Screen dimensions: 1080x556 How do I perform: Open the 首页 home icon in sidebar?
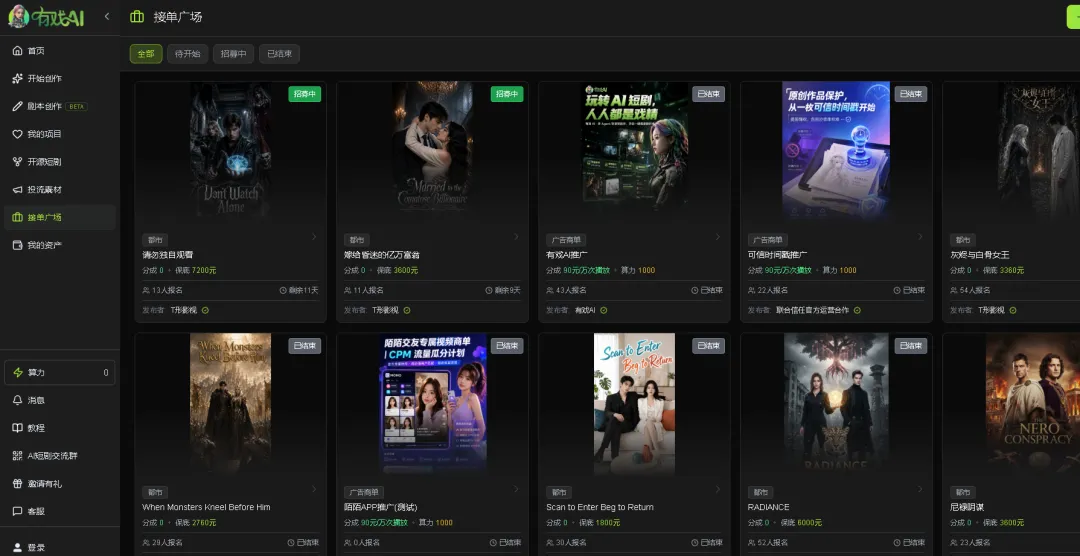pos(17,51)
